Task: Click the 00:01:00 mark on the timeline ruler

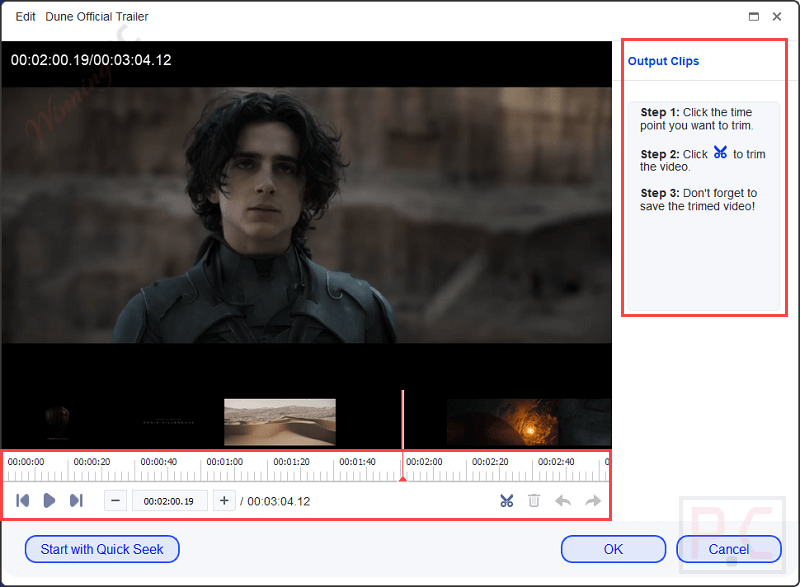Action: (224, 462)
